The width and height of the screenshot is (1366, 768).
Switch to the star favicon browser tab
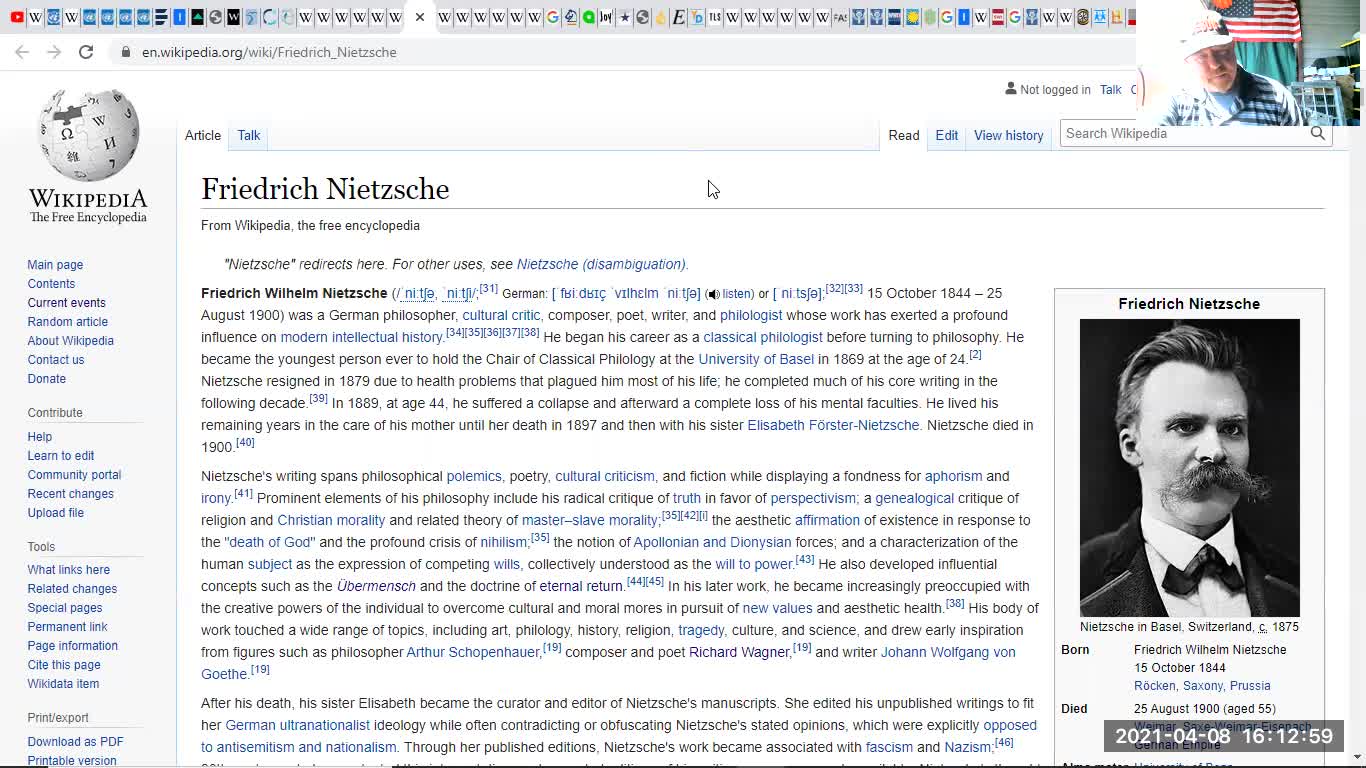click(x=624, y=17)
